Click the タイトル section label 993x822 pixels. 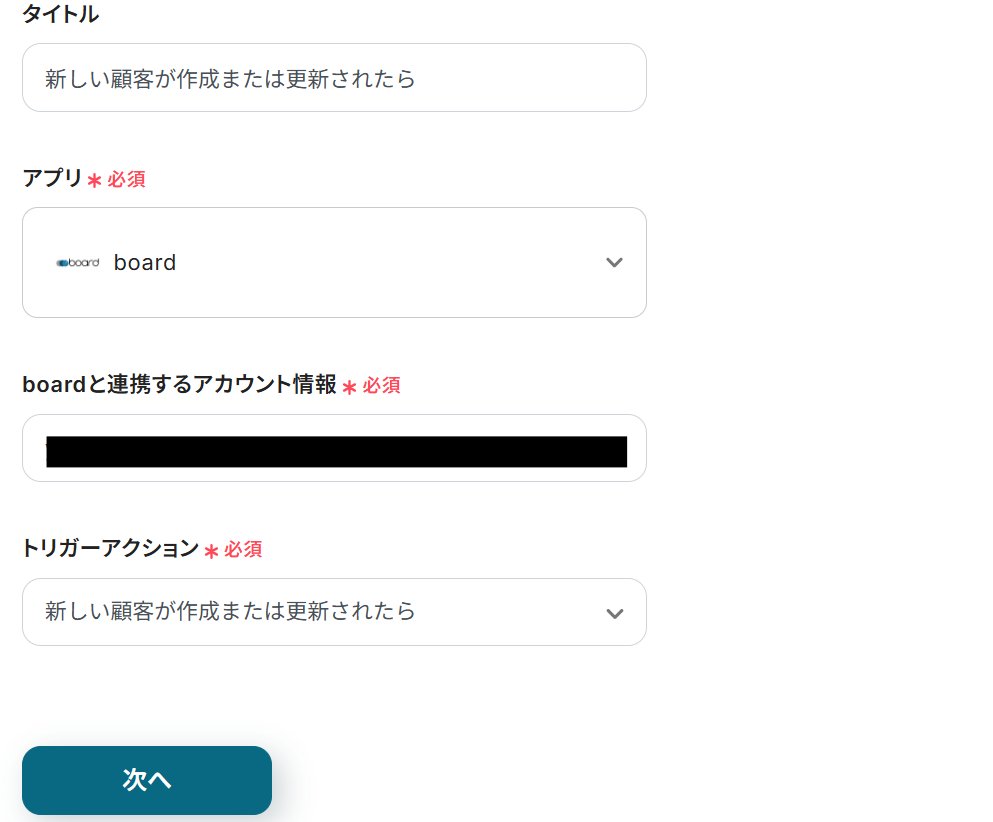60,14
